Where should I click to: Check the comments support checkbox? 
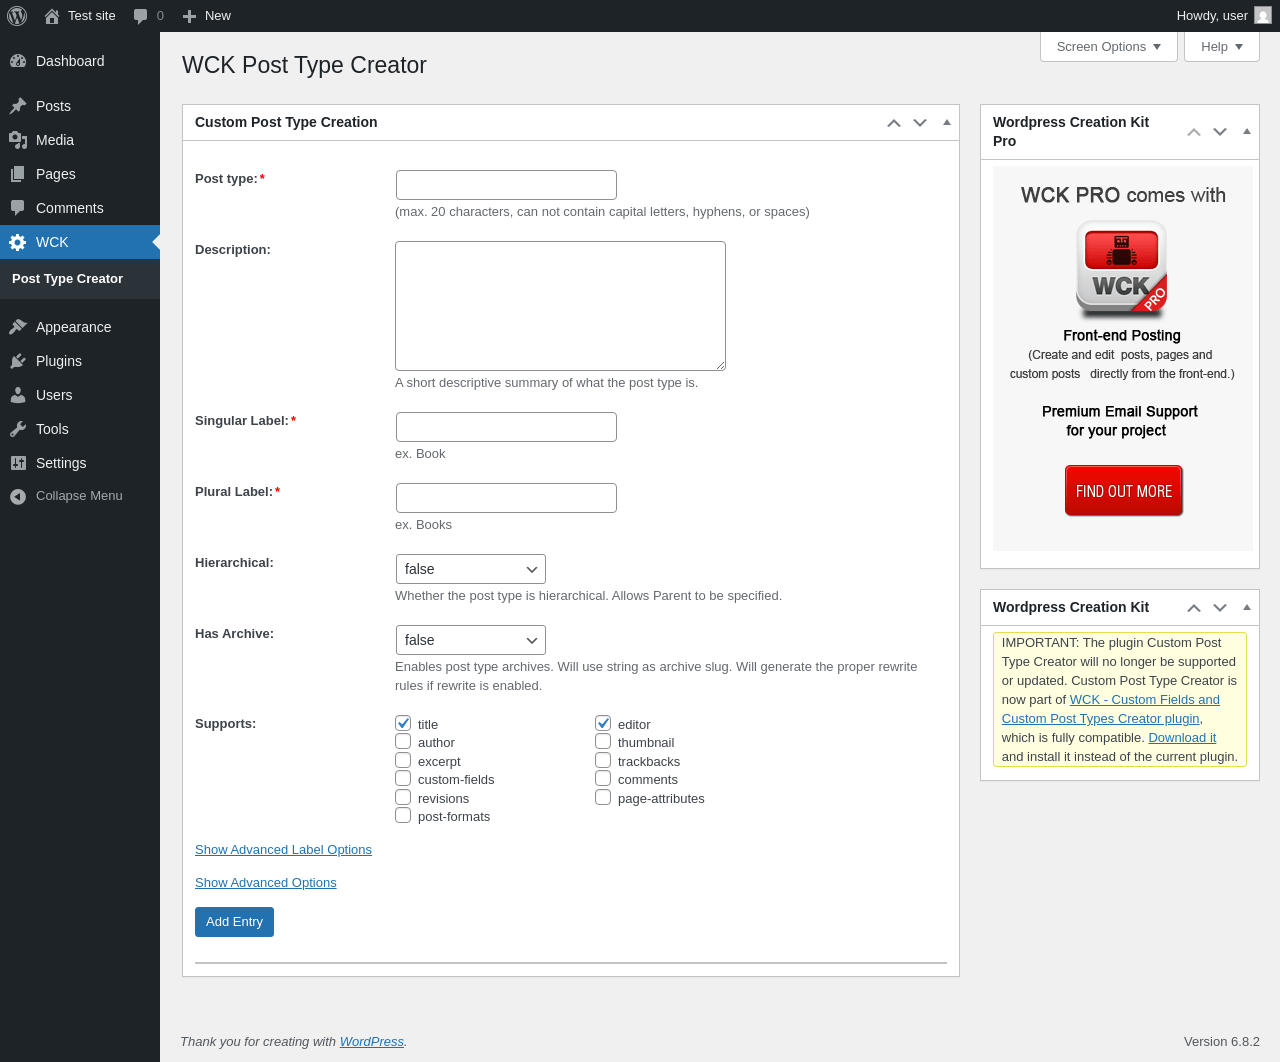(603, 778)
